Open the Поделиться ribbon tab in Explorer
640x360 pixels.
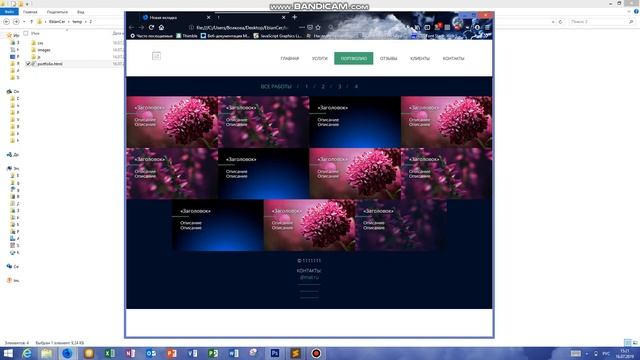(x=57, y=12)
